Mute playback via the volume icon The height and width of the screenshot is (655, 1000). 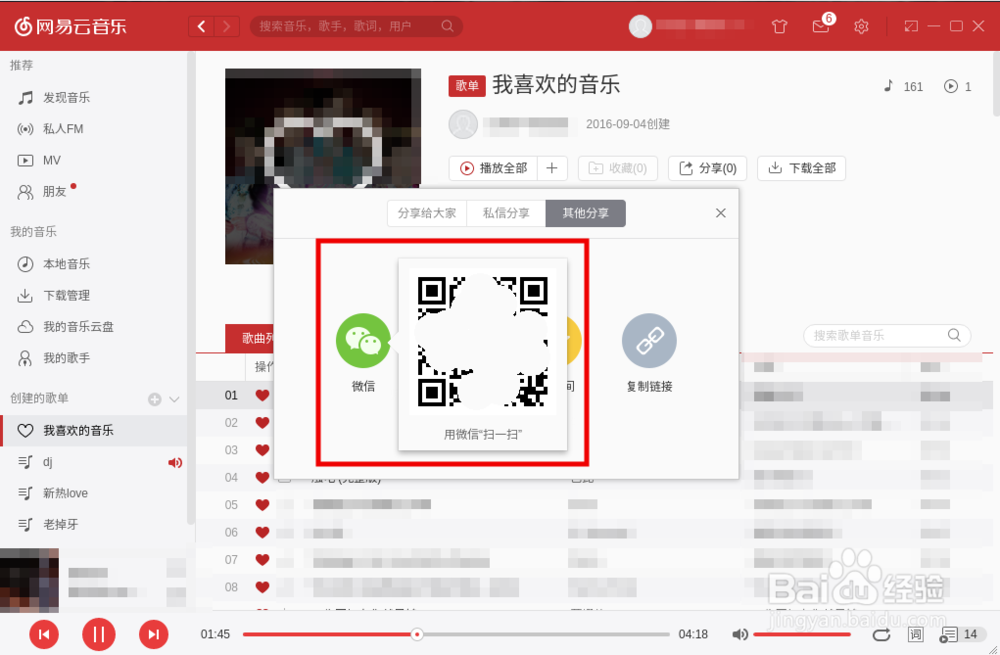coord(740,633)
